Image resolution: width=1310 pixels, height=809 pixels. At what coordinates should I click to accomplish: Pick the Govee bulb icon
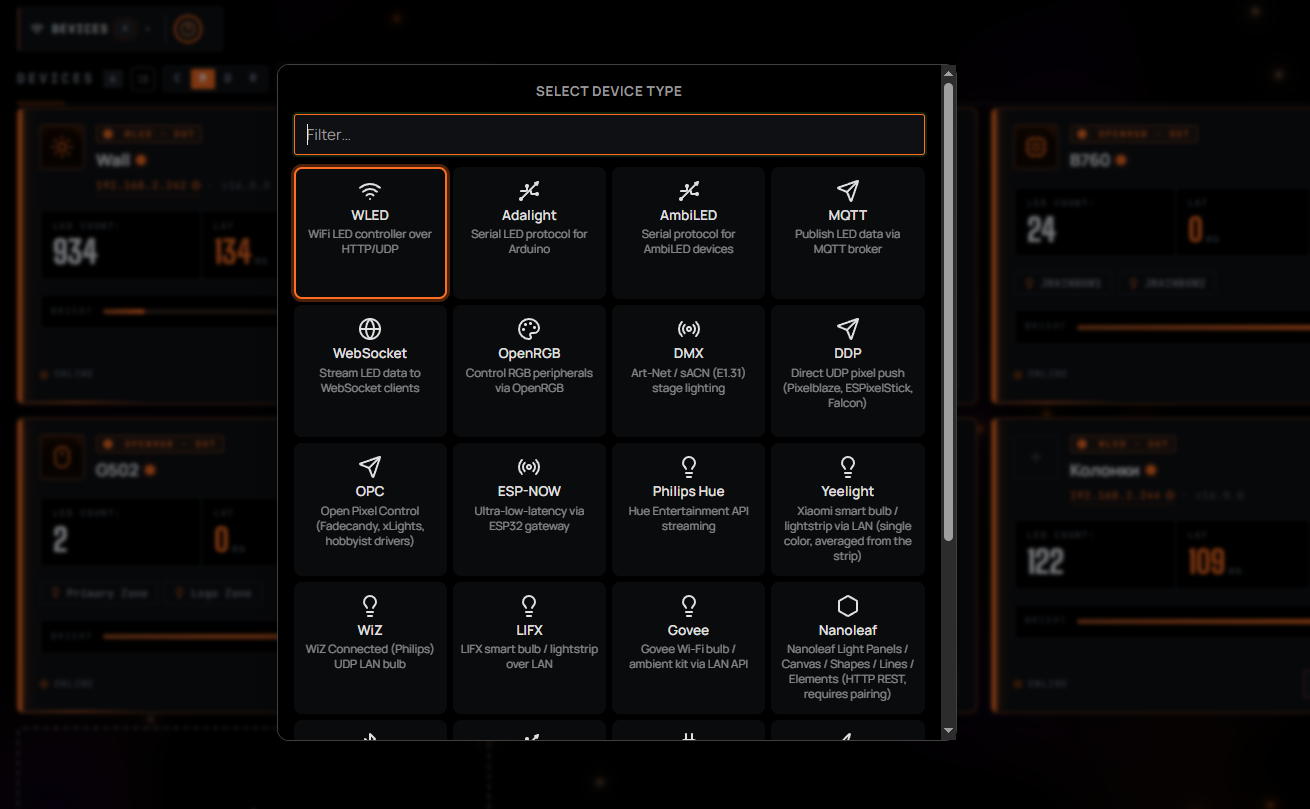coord(688,606)
